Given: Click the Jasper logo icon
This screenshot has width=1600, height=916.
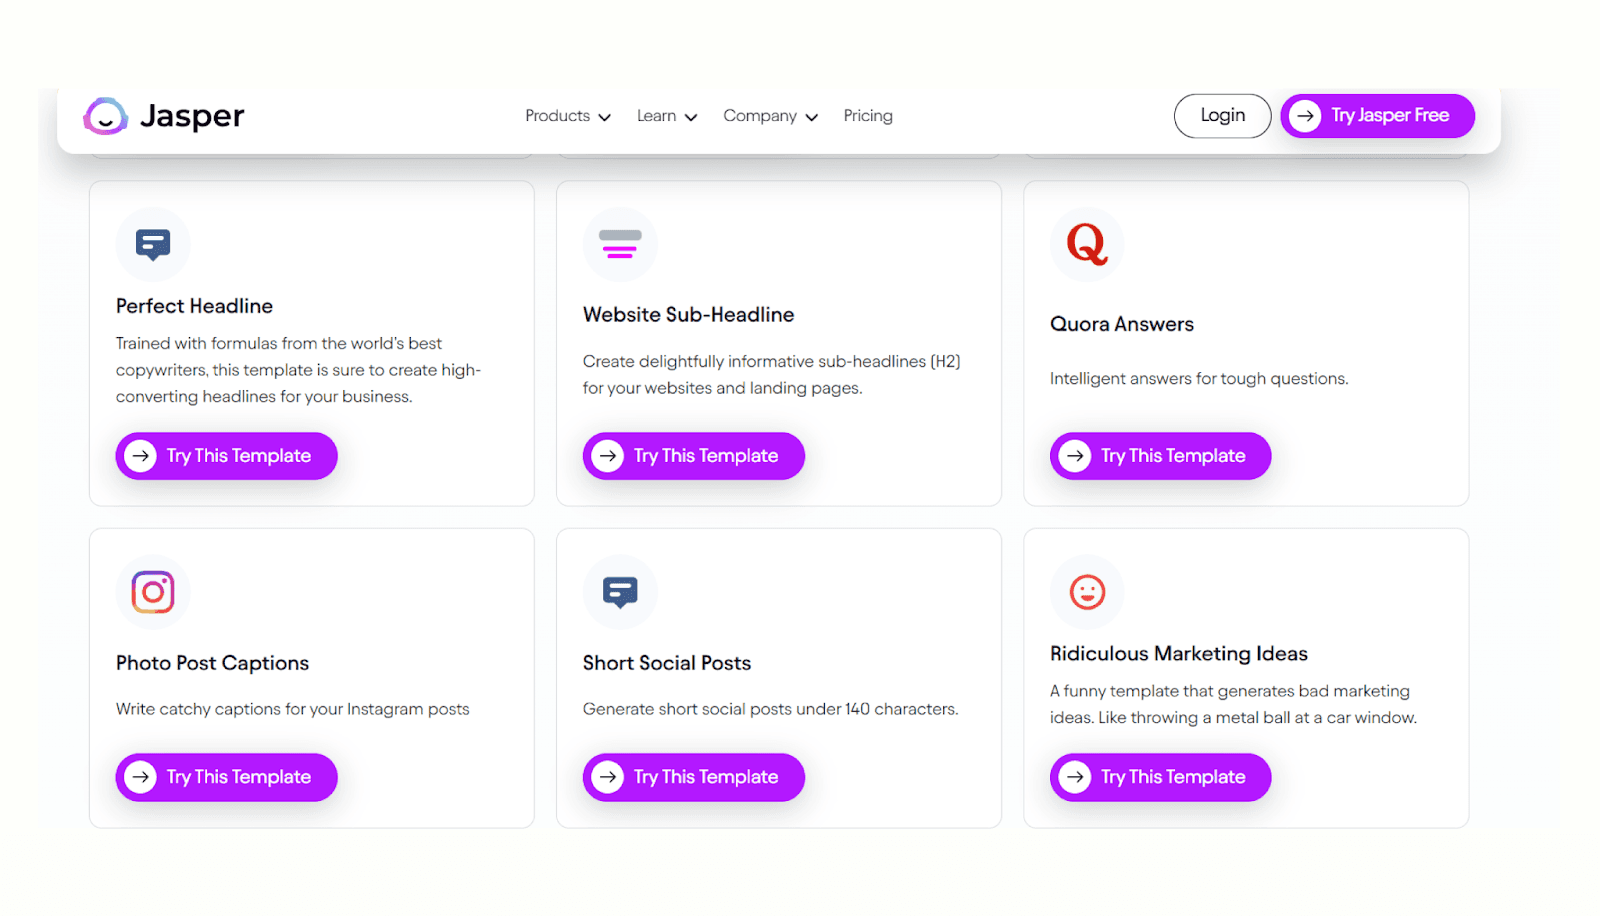Looking at the screenshot, I should [x=105, y=116].
